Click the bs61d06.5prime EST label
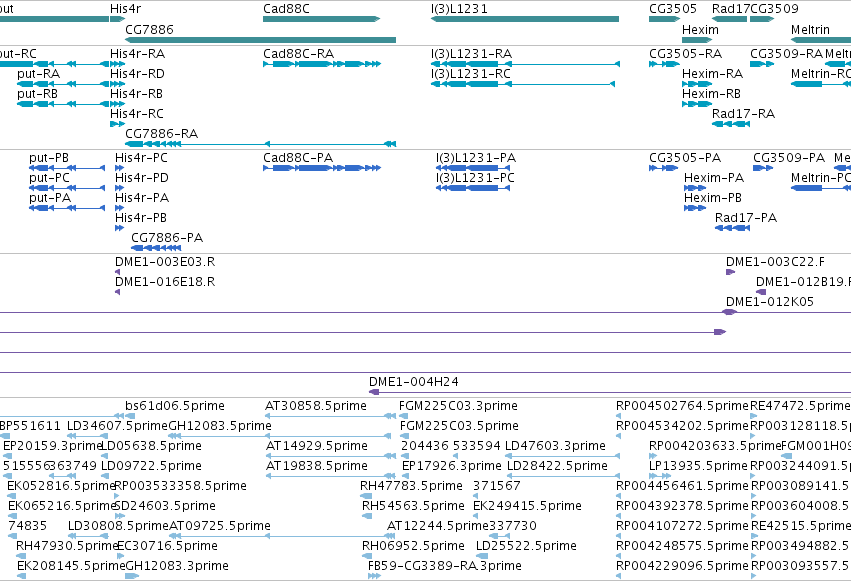 click(175, 406)
